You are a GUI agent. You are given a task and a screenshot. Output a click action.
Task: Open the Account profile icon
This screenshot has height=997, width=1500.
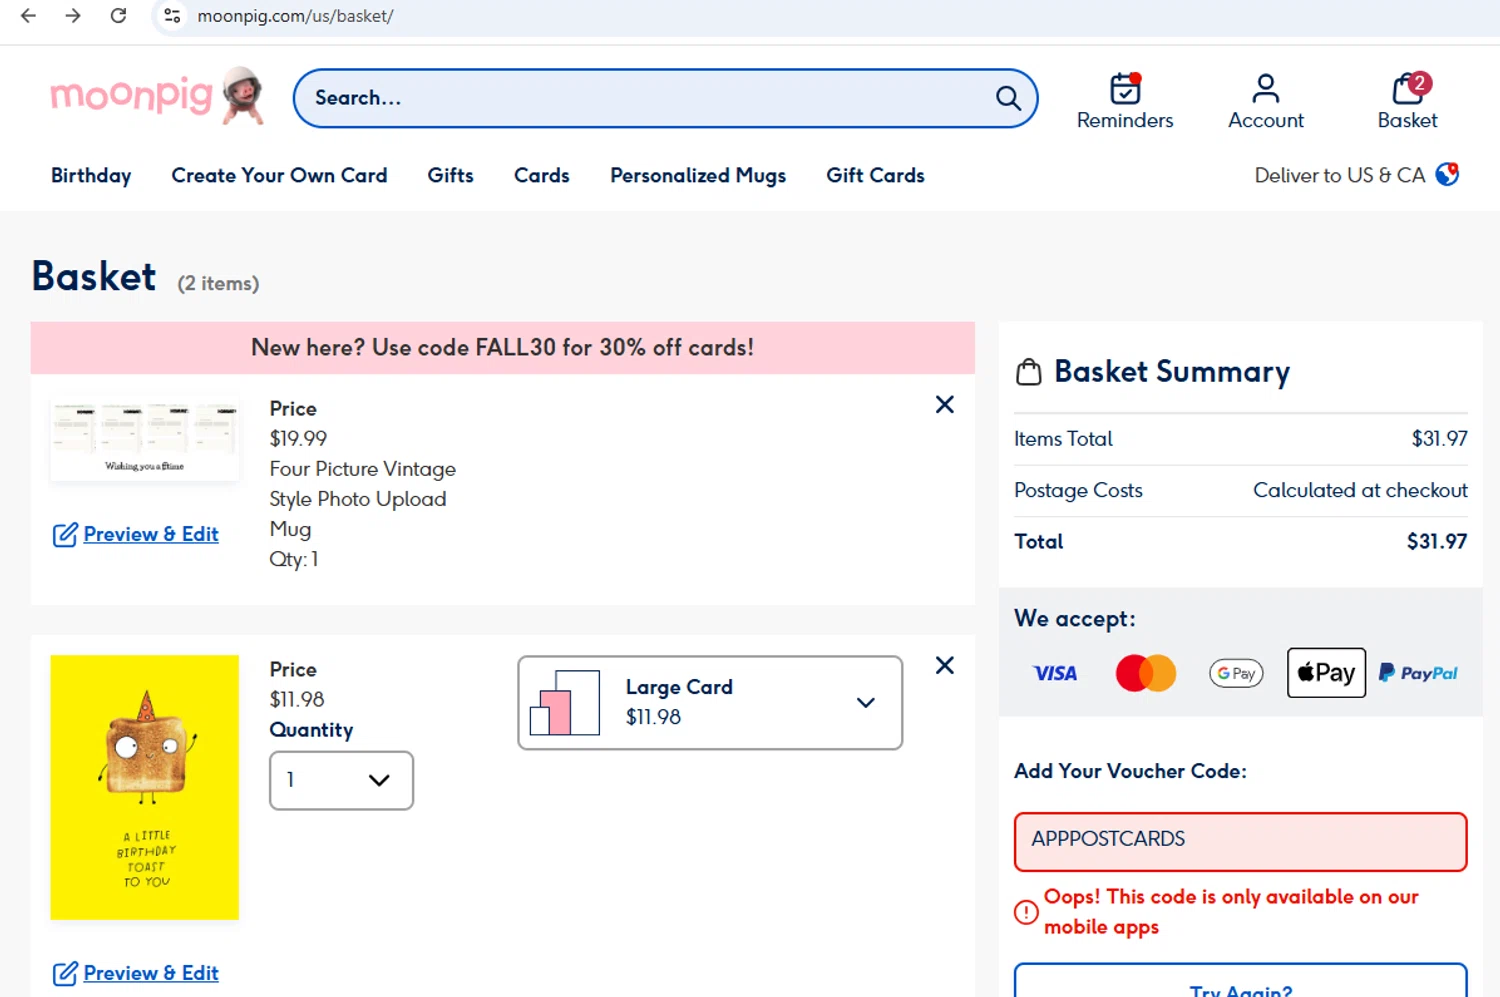pyautogui.click(x=1265, y=89)
